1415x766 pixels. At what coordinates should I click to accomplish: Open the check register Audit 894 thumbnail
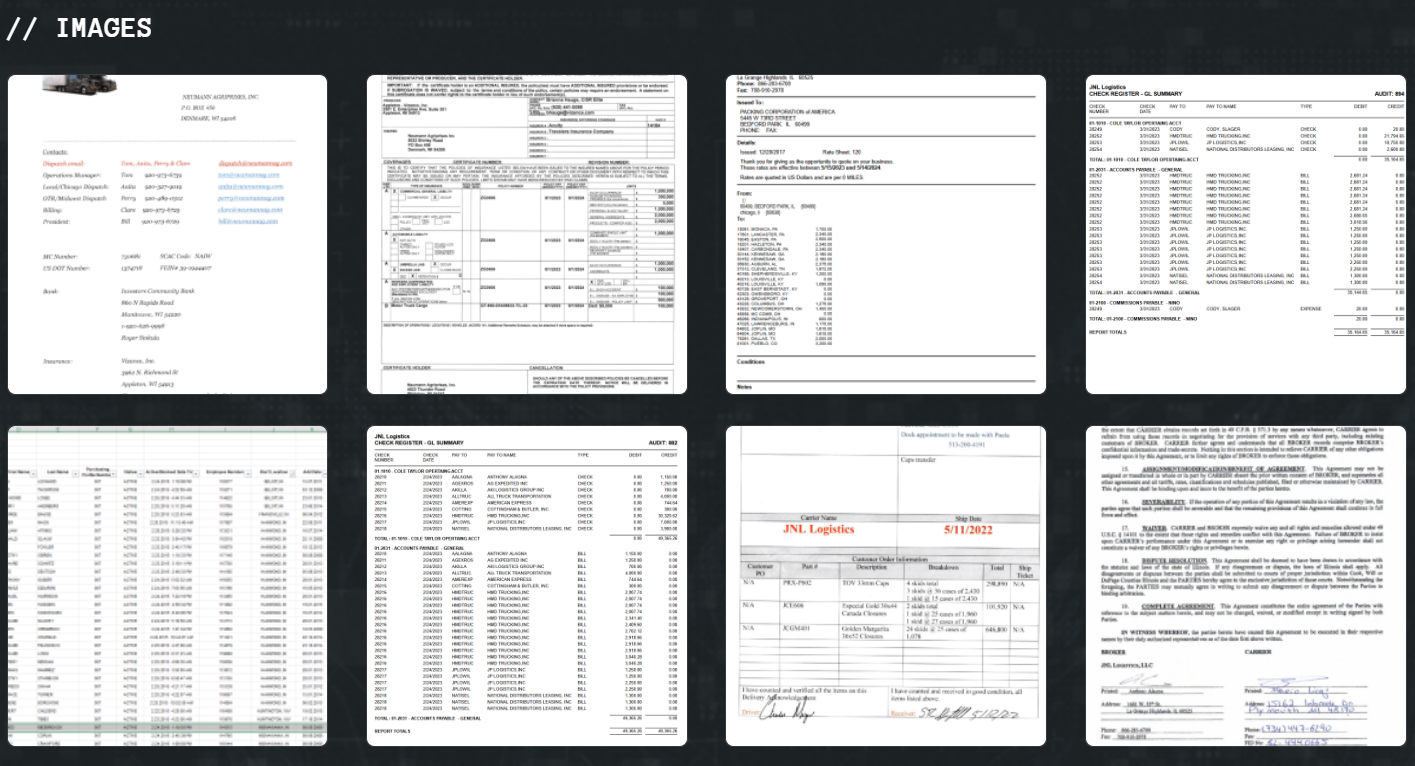click(1246, 234)
